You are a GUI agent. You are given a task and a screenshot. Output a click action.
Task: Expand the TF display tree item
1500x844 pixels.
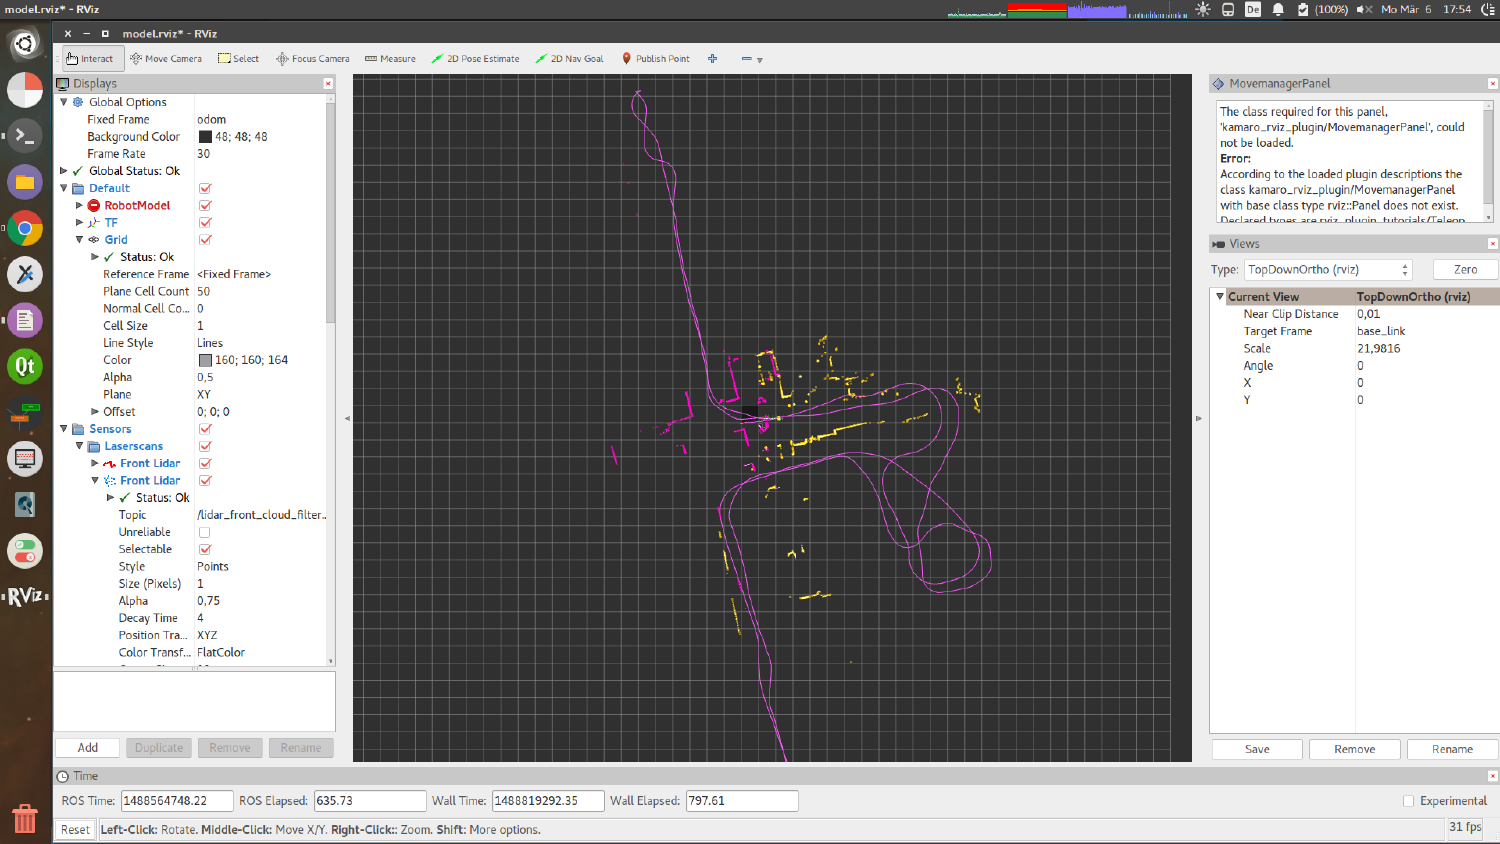(80, 222)
